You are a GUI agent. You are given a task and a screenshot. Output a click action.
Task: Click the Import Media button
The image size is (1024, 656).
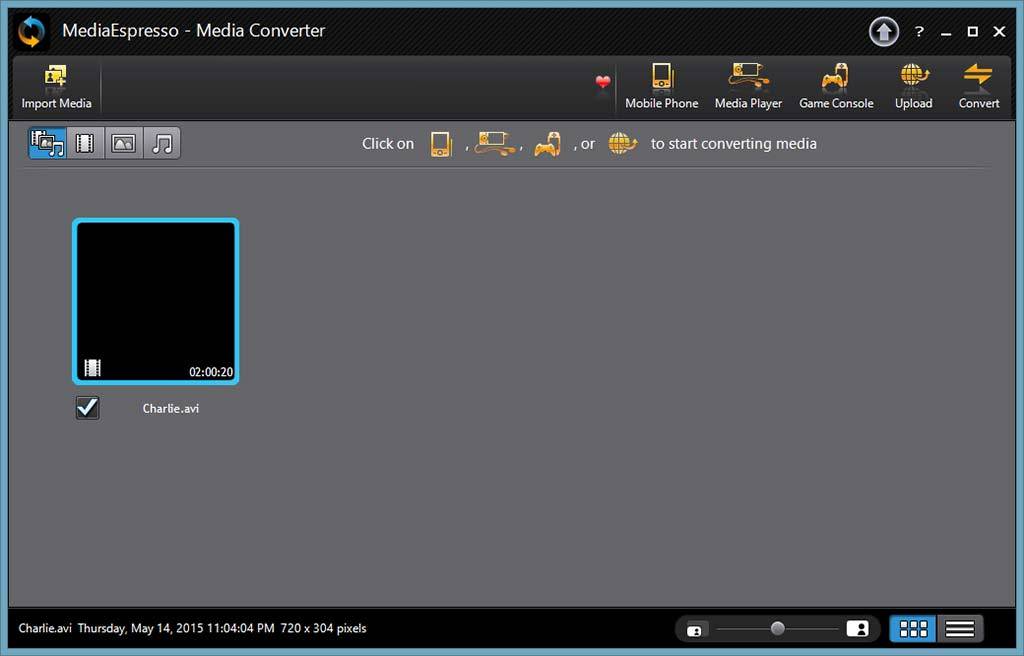(56, 86)
